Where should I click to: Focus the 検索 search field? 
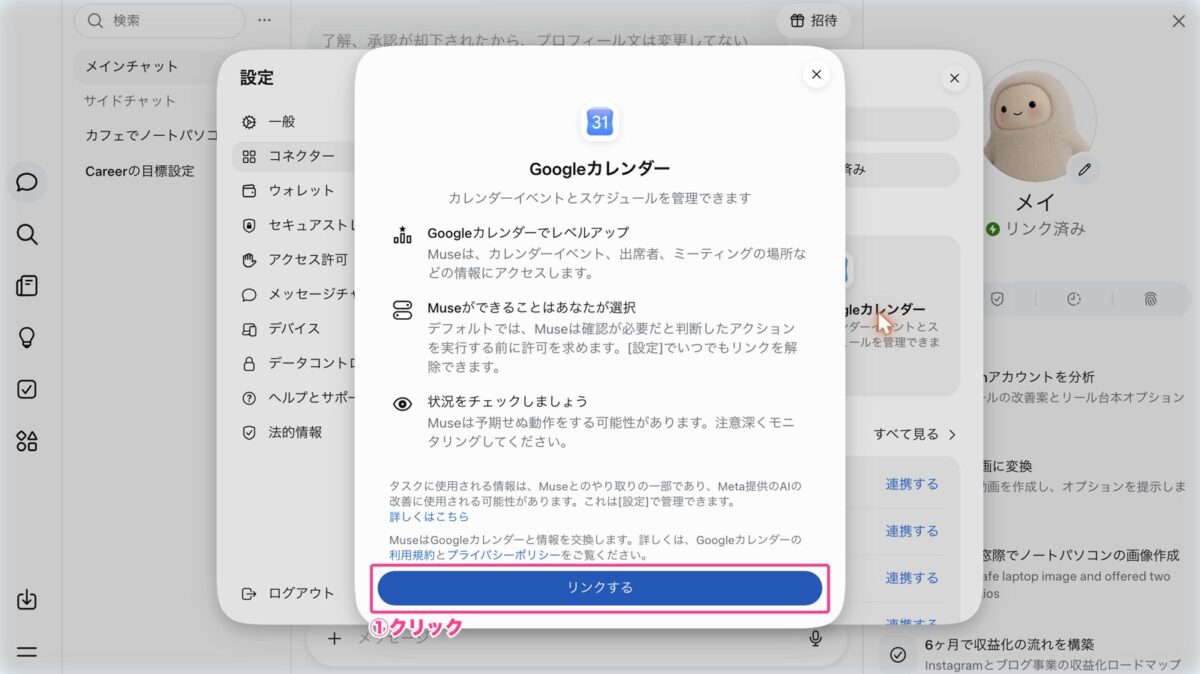point(160,20)
